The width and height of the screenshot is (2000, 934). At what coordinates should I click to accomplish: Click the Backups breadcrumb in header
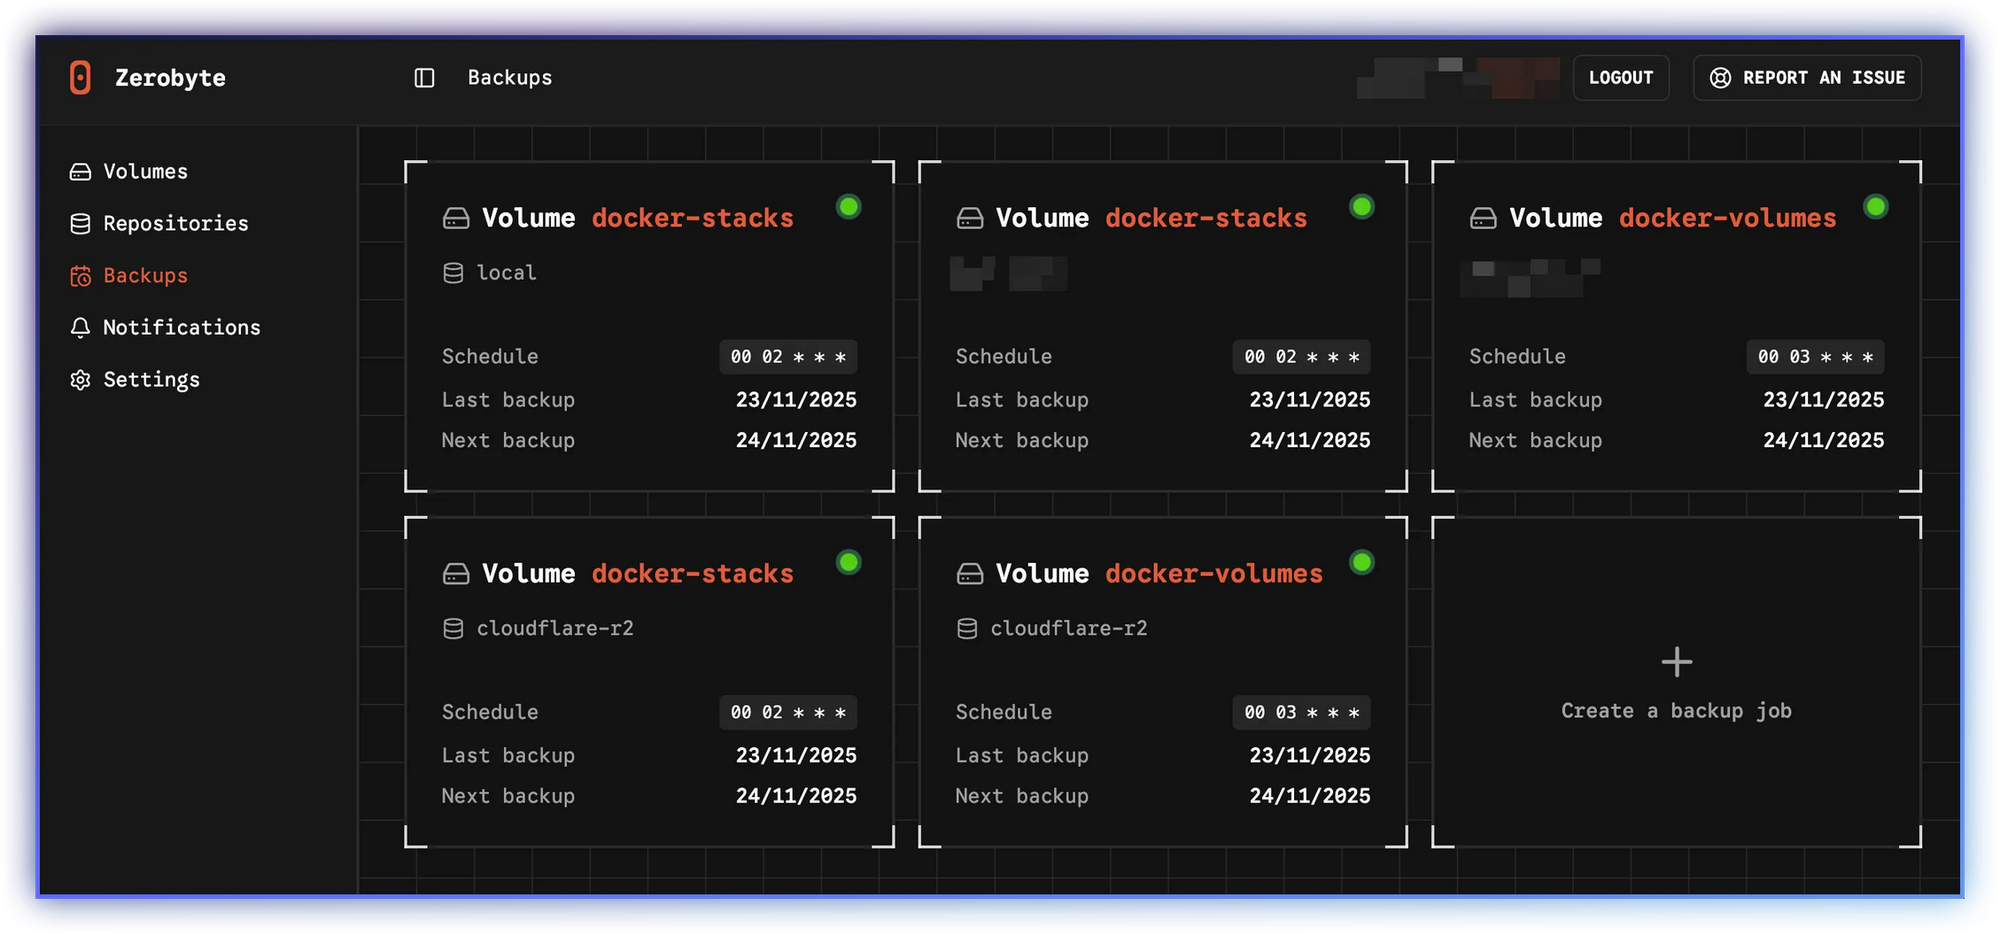coord(509,78)
